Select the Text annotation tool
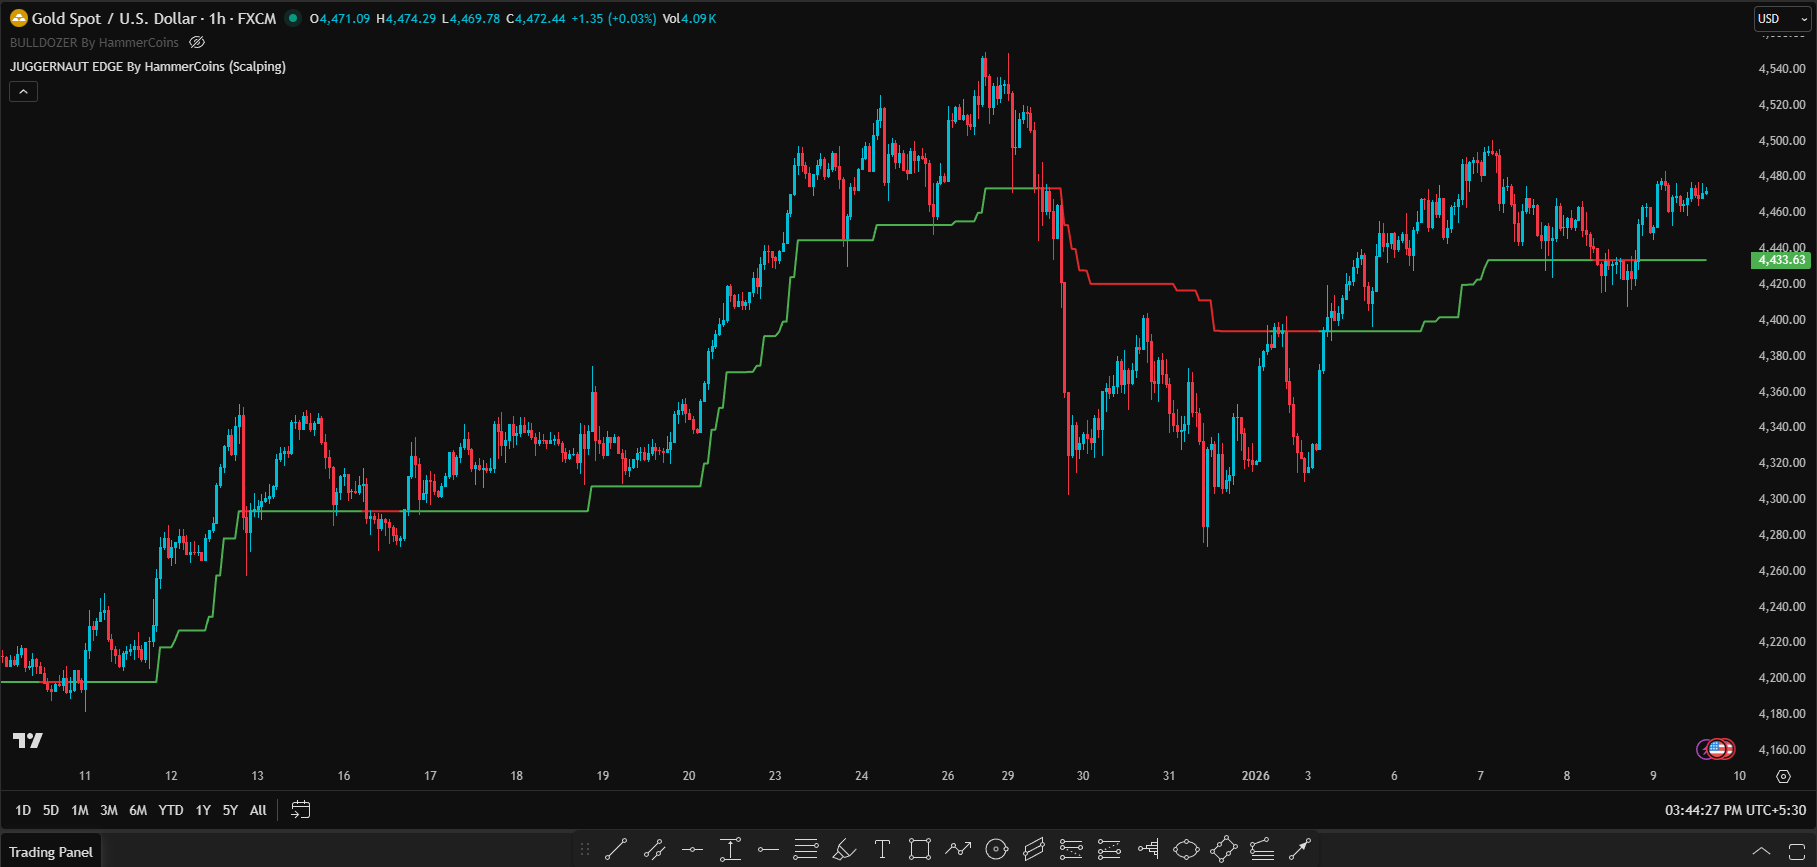Viewport: 1817px width, 867px height. pos(882,850)
